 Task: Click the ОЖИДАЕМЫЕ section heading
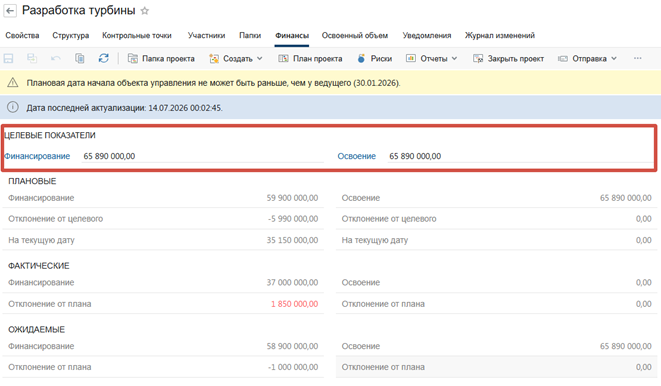click(x=37, y=330)
